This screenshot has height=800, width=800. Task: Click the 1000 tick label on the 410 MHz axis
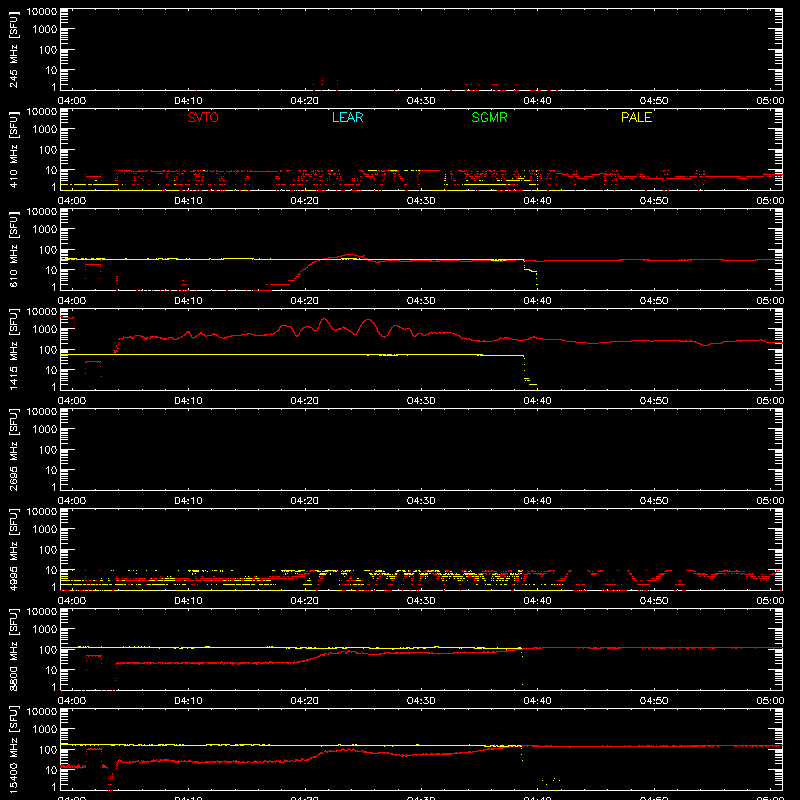(x=45, y=130)
